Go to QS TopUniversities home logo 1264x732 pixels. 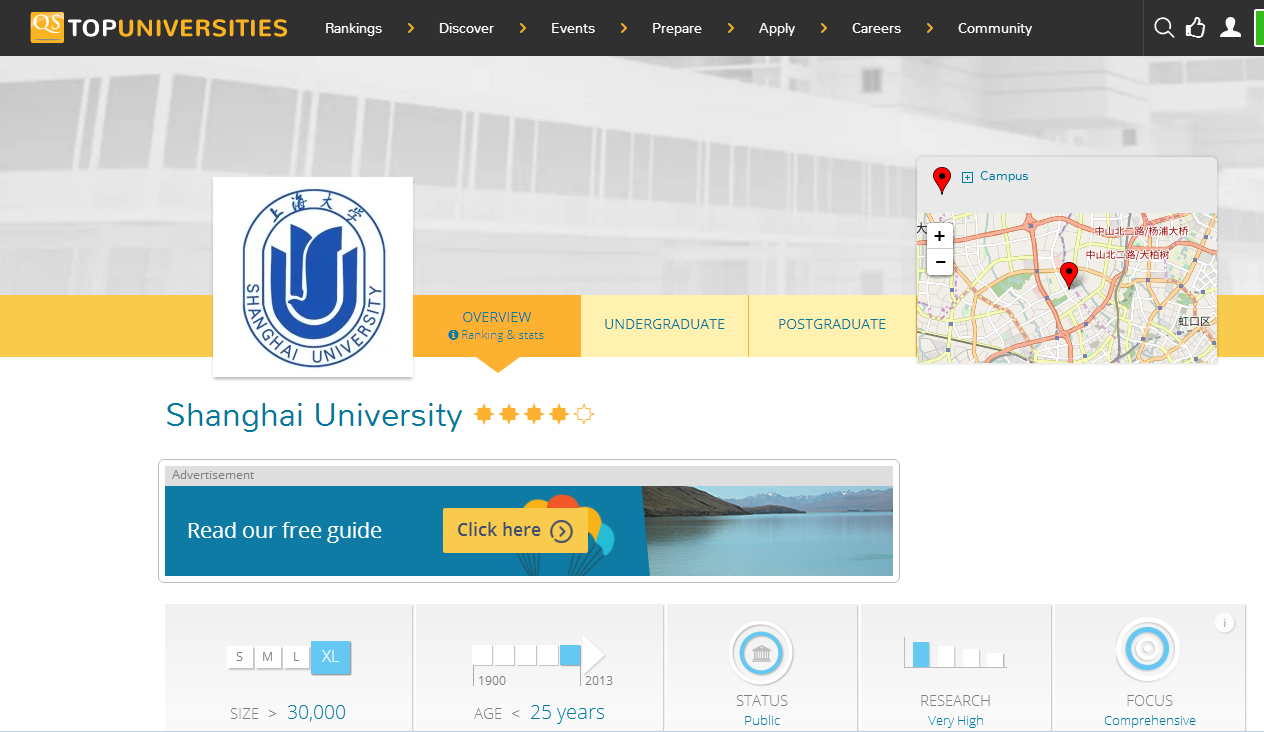(159, 28)
